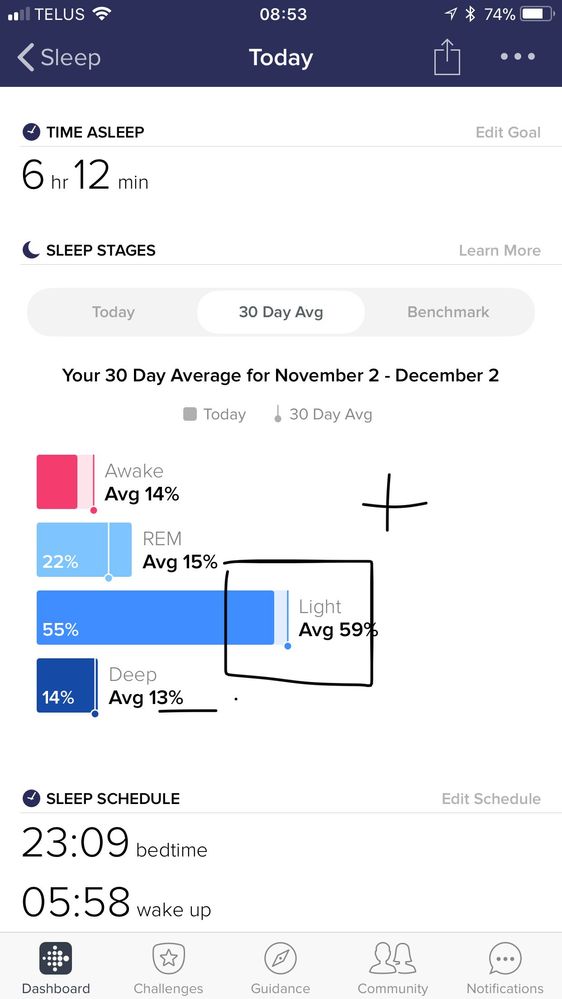Screen dimensions: 562x999
Task: Open the Dashboard tab icon
Action: pos(55,958)
